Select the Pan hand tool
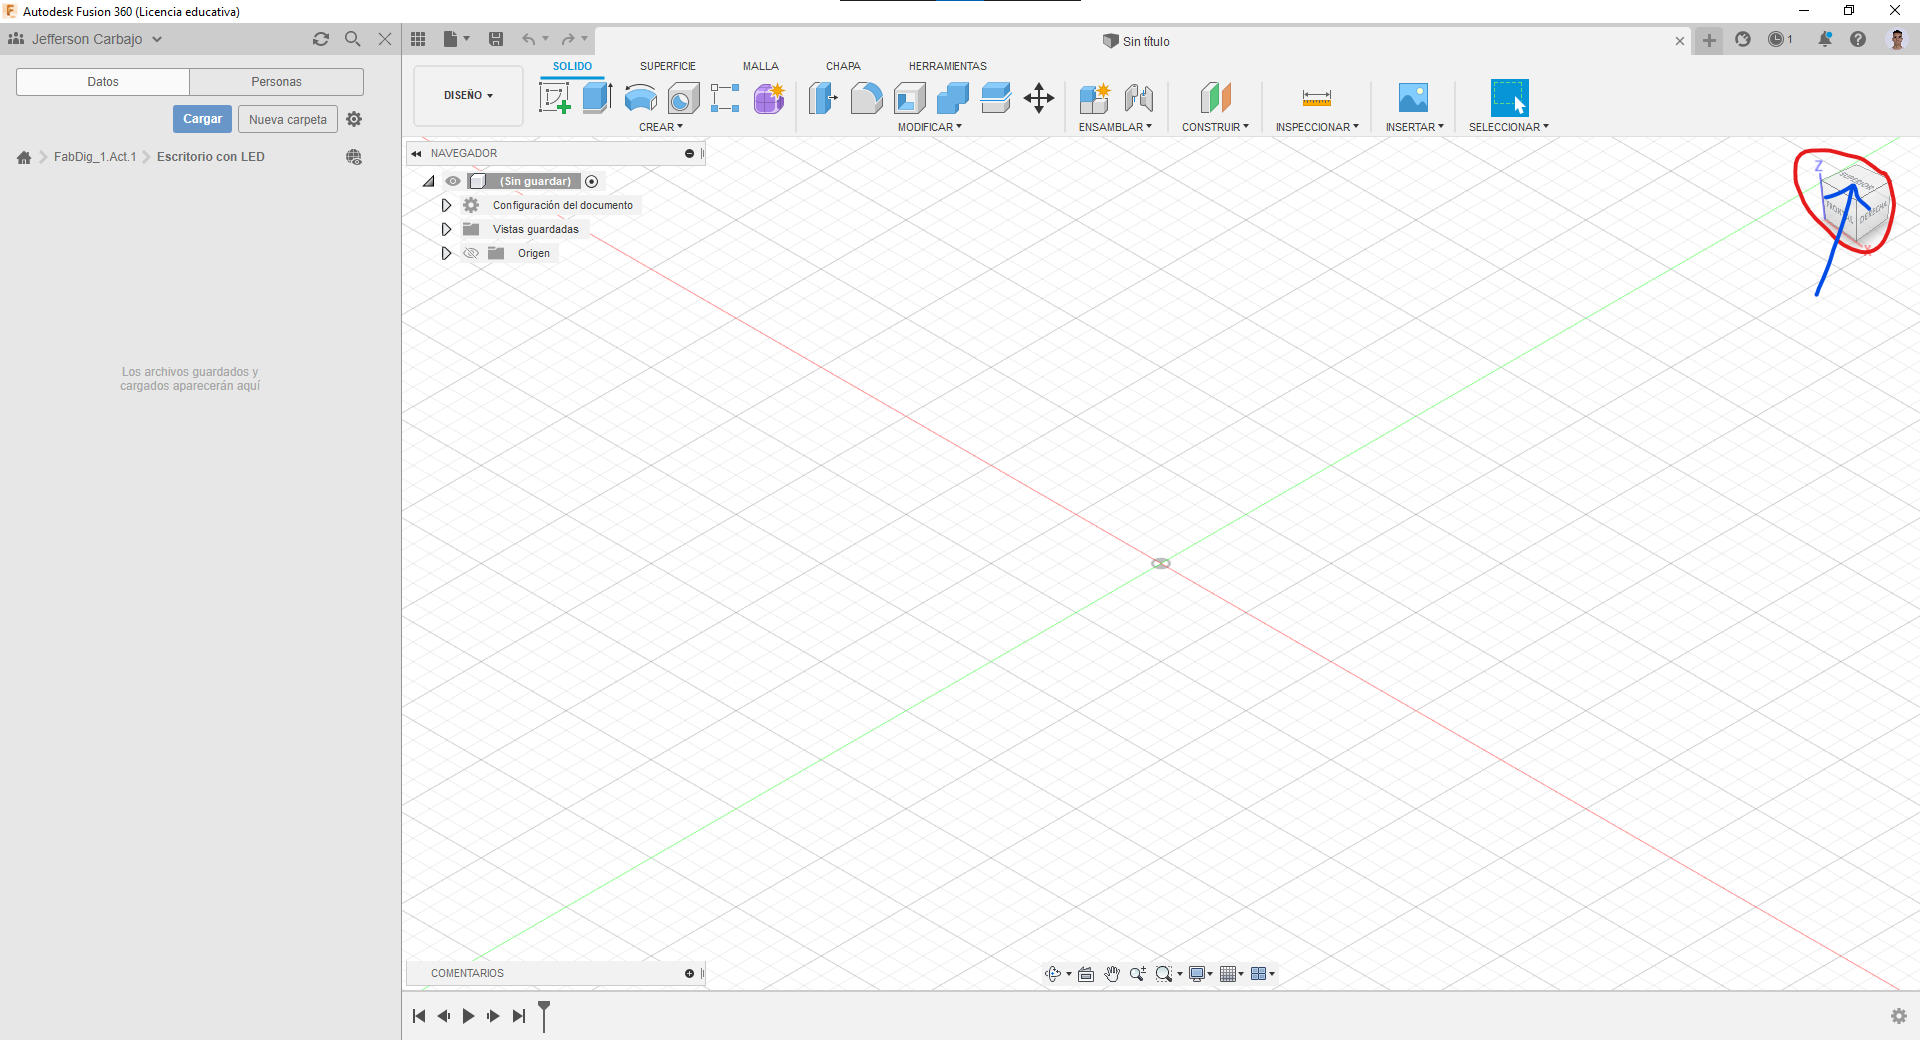The image size is (1920, 1040). [x=1112, y=974]
